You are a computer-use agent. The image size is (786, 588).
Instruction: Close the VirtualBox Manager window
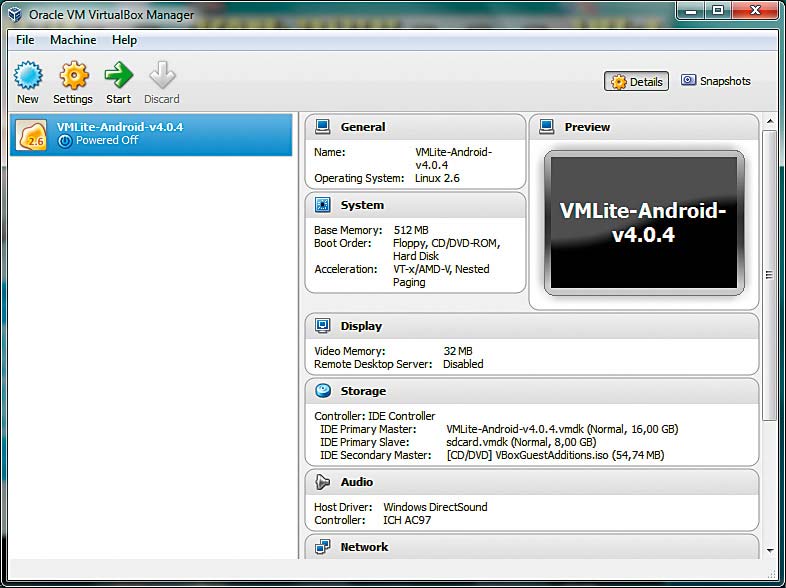pos(755,10)
